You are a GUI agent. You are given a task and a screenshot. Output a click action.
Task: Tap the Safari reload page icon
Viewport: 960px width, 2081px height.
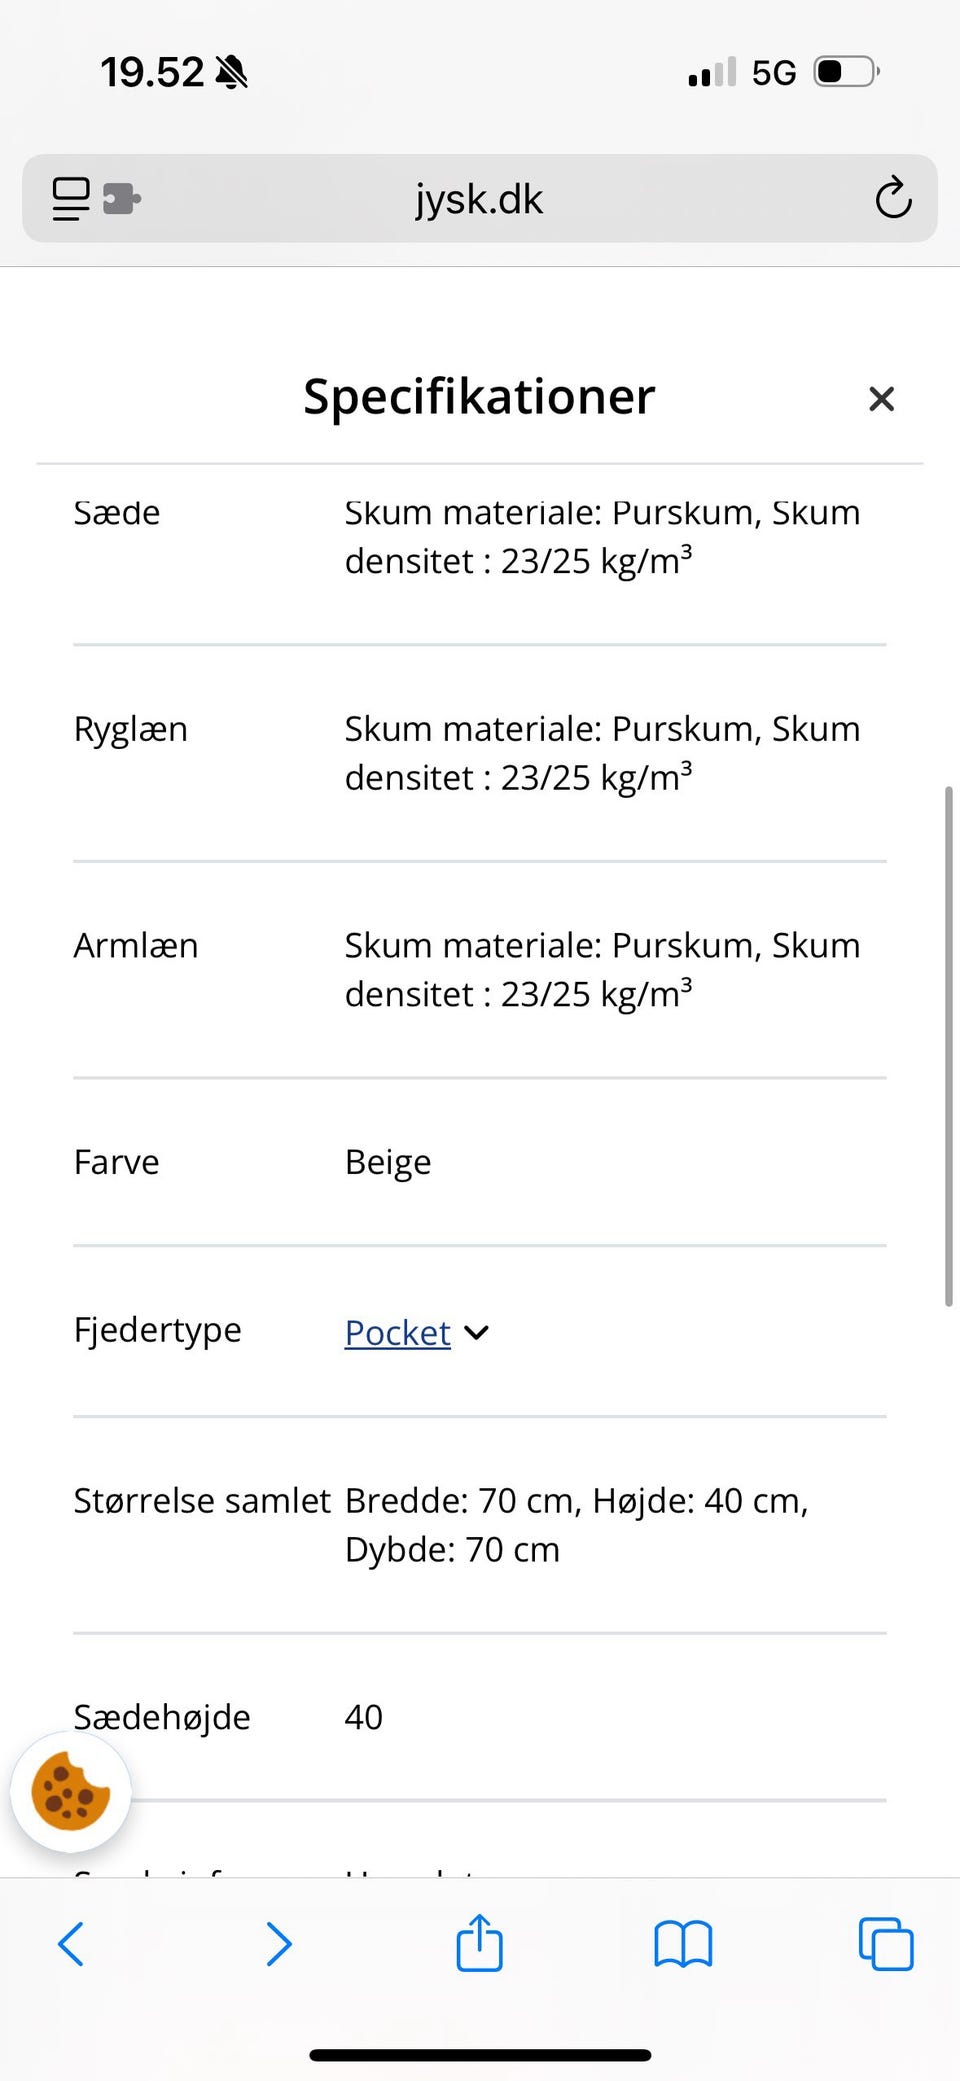pos(893,198)
